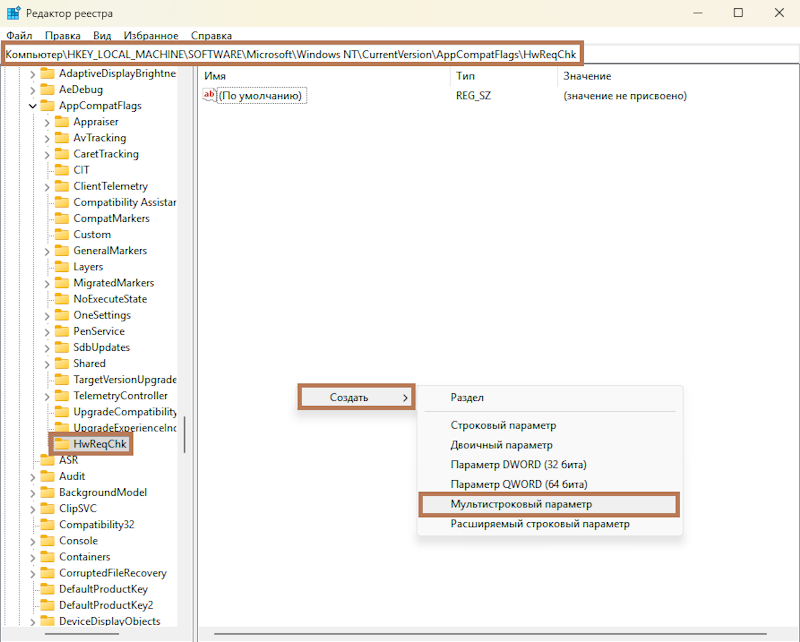Click the Имя column header
This screenshot has width=800, height=642.
tap(215, 76)
